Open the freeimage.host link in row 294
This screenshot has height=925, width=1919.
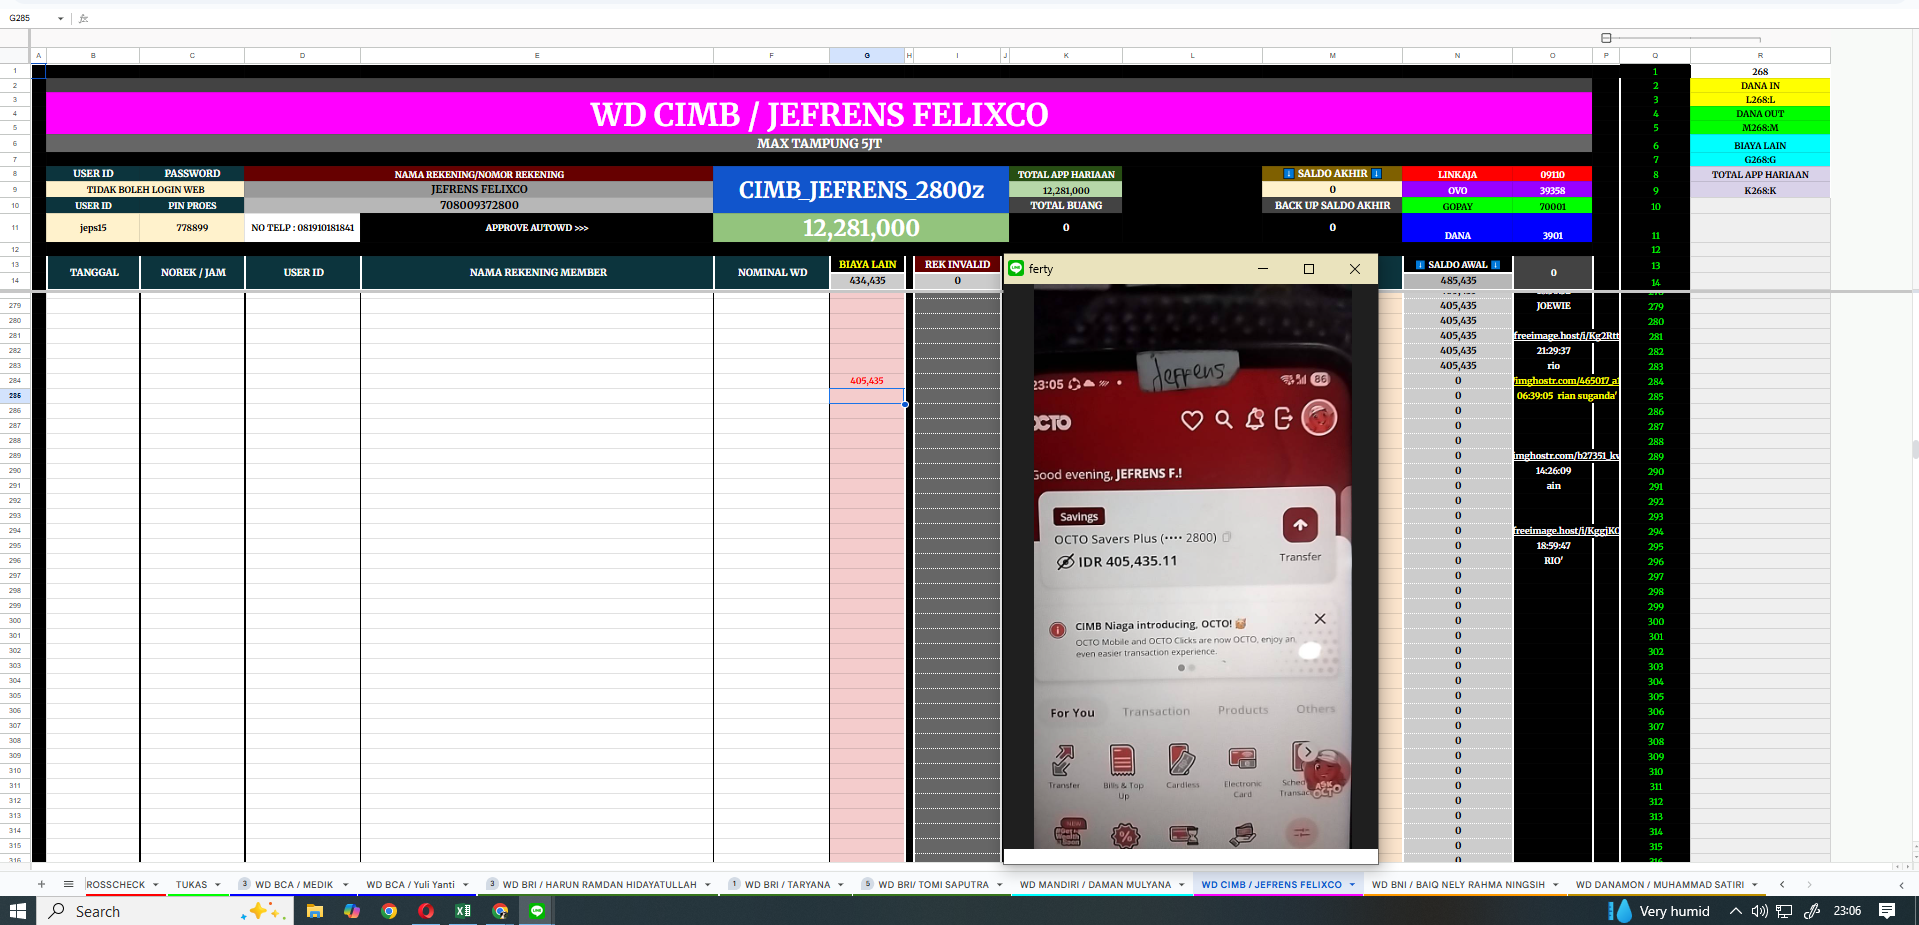pos(1566,531)
